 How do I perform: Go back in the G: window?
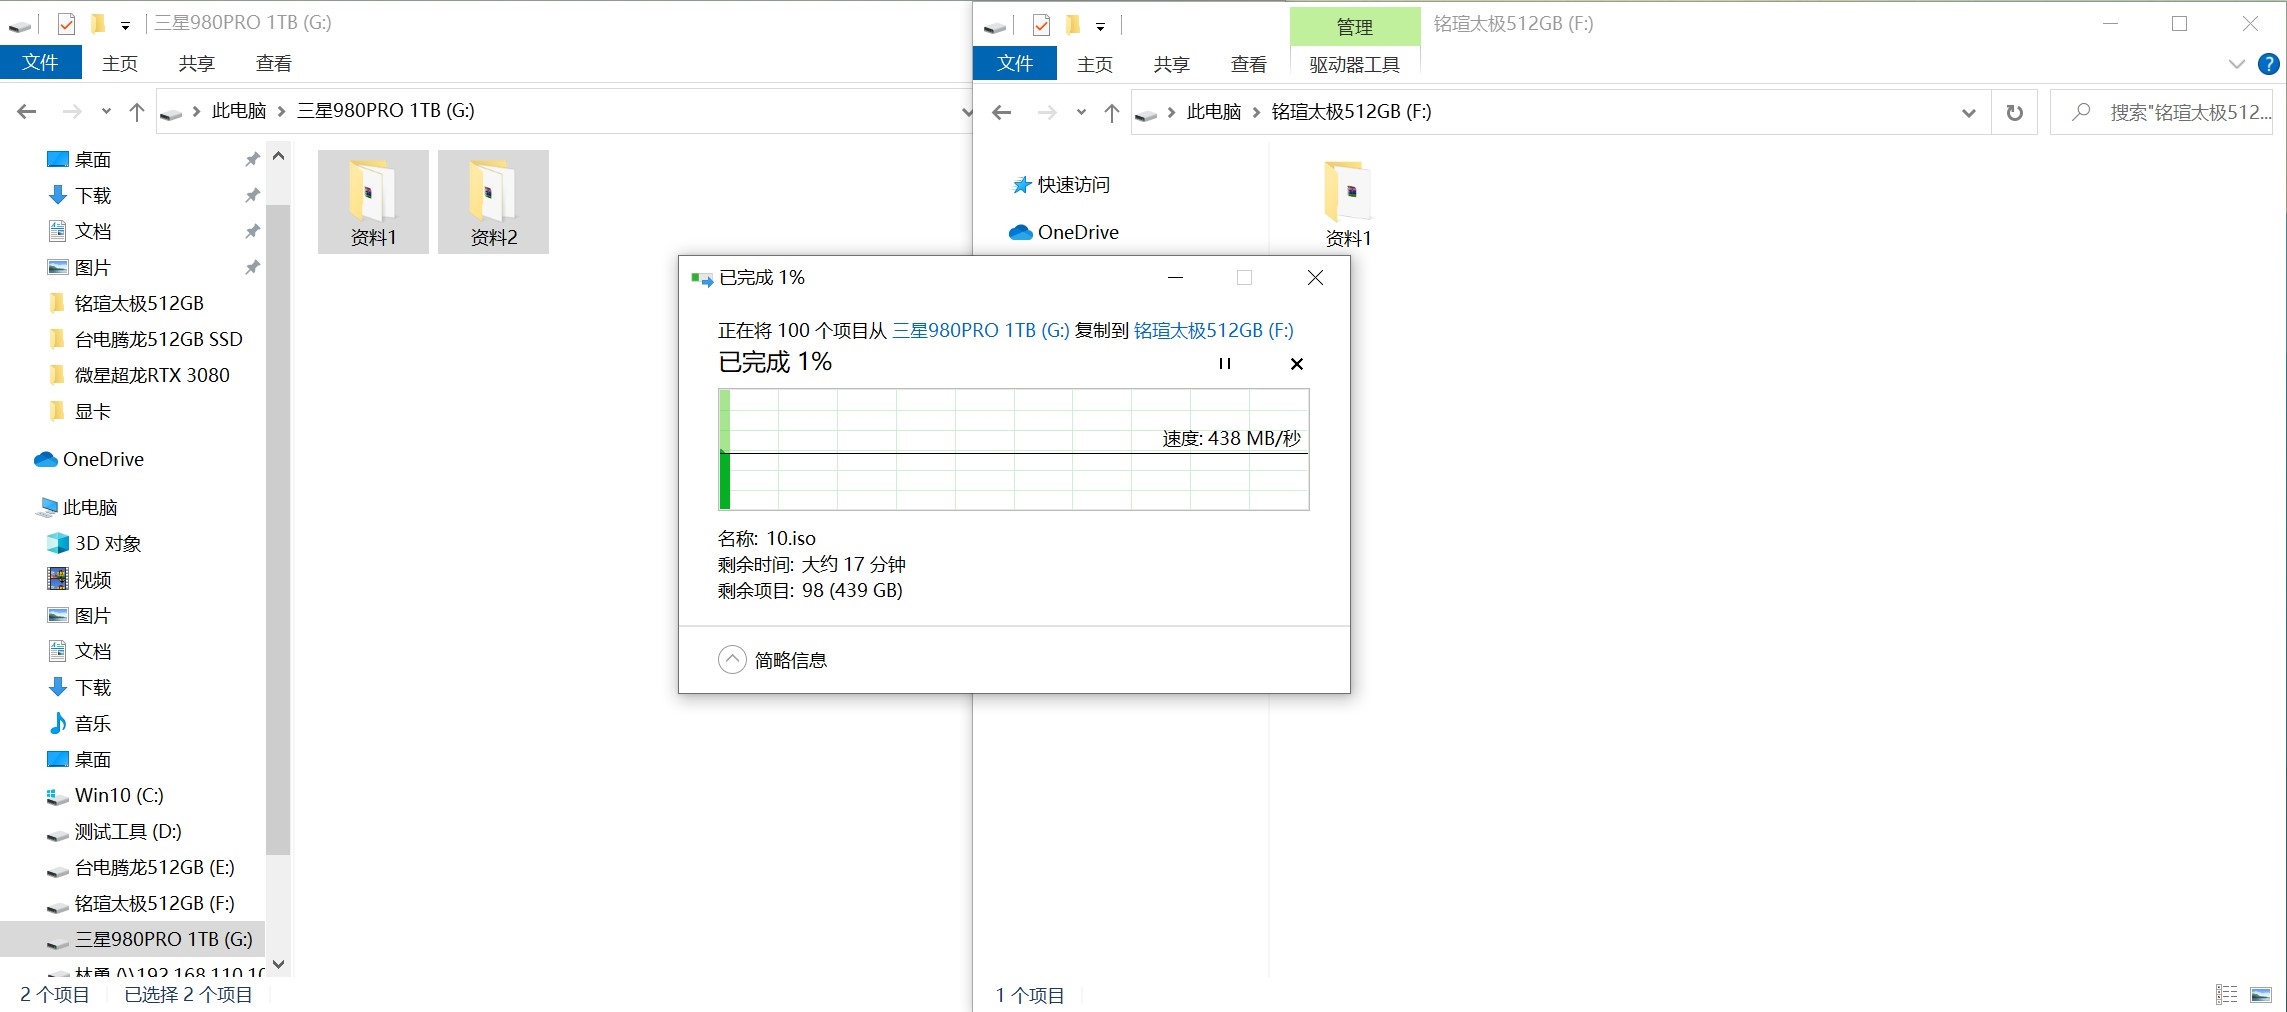point(27,111)
